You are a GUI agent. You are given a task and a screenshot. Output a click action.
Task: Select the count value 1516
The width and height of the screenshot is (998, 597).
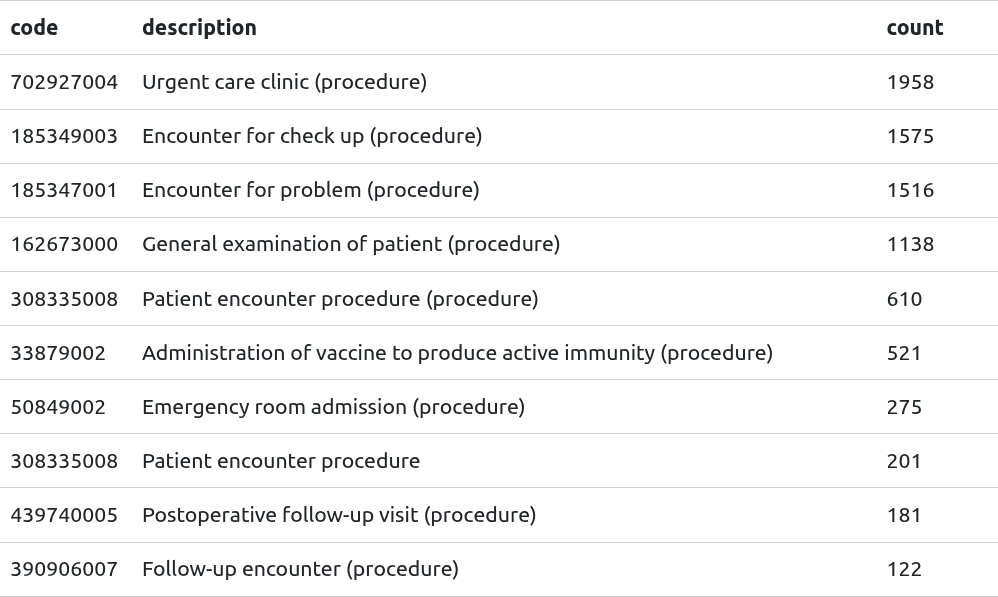tap(910, 190)
